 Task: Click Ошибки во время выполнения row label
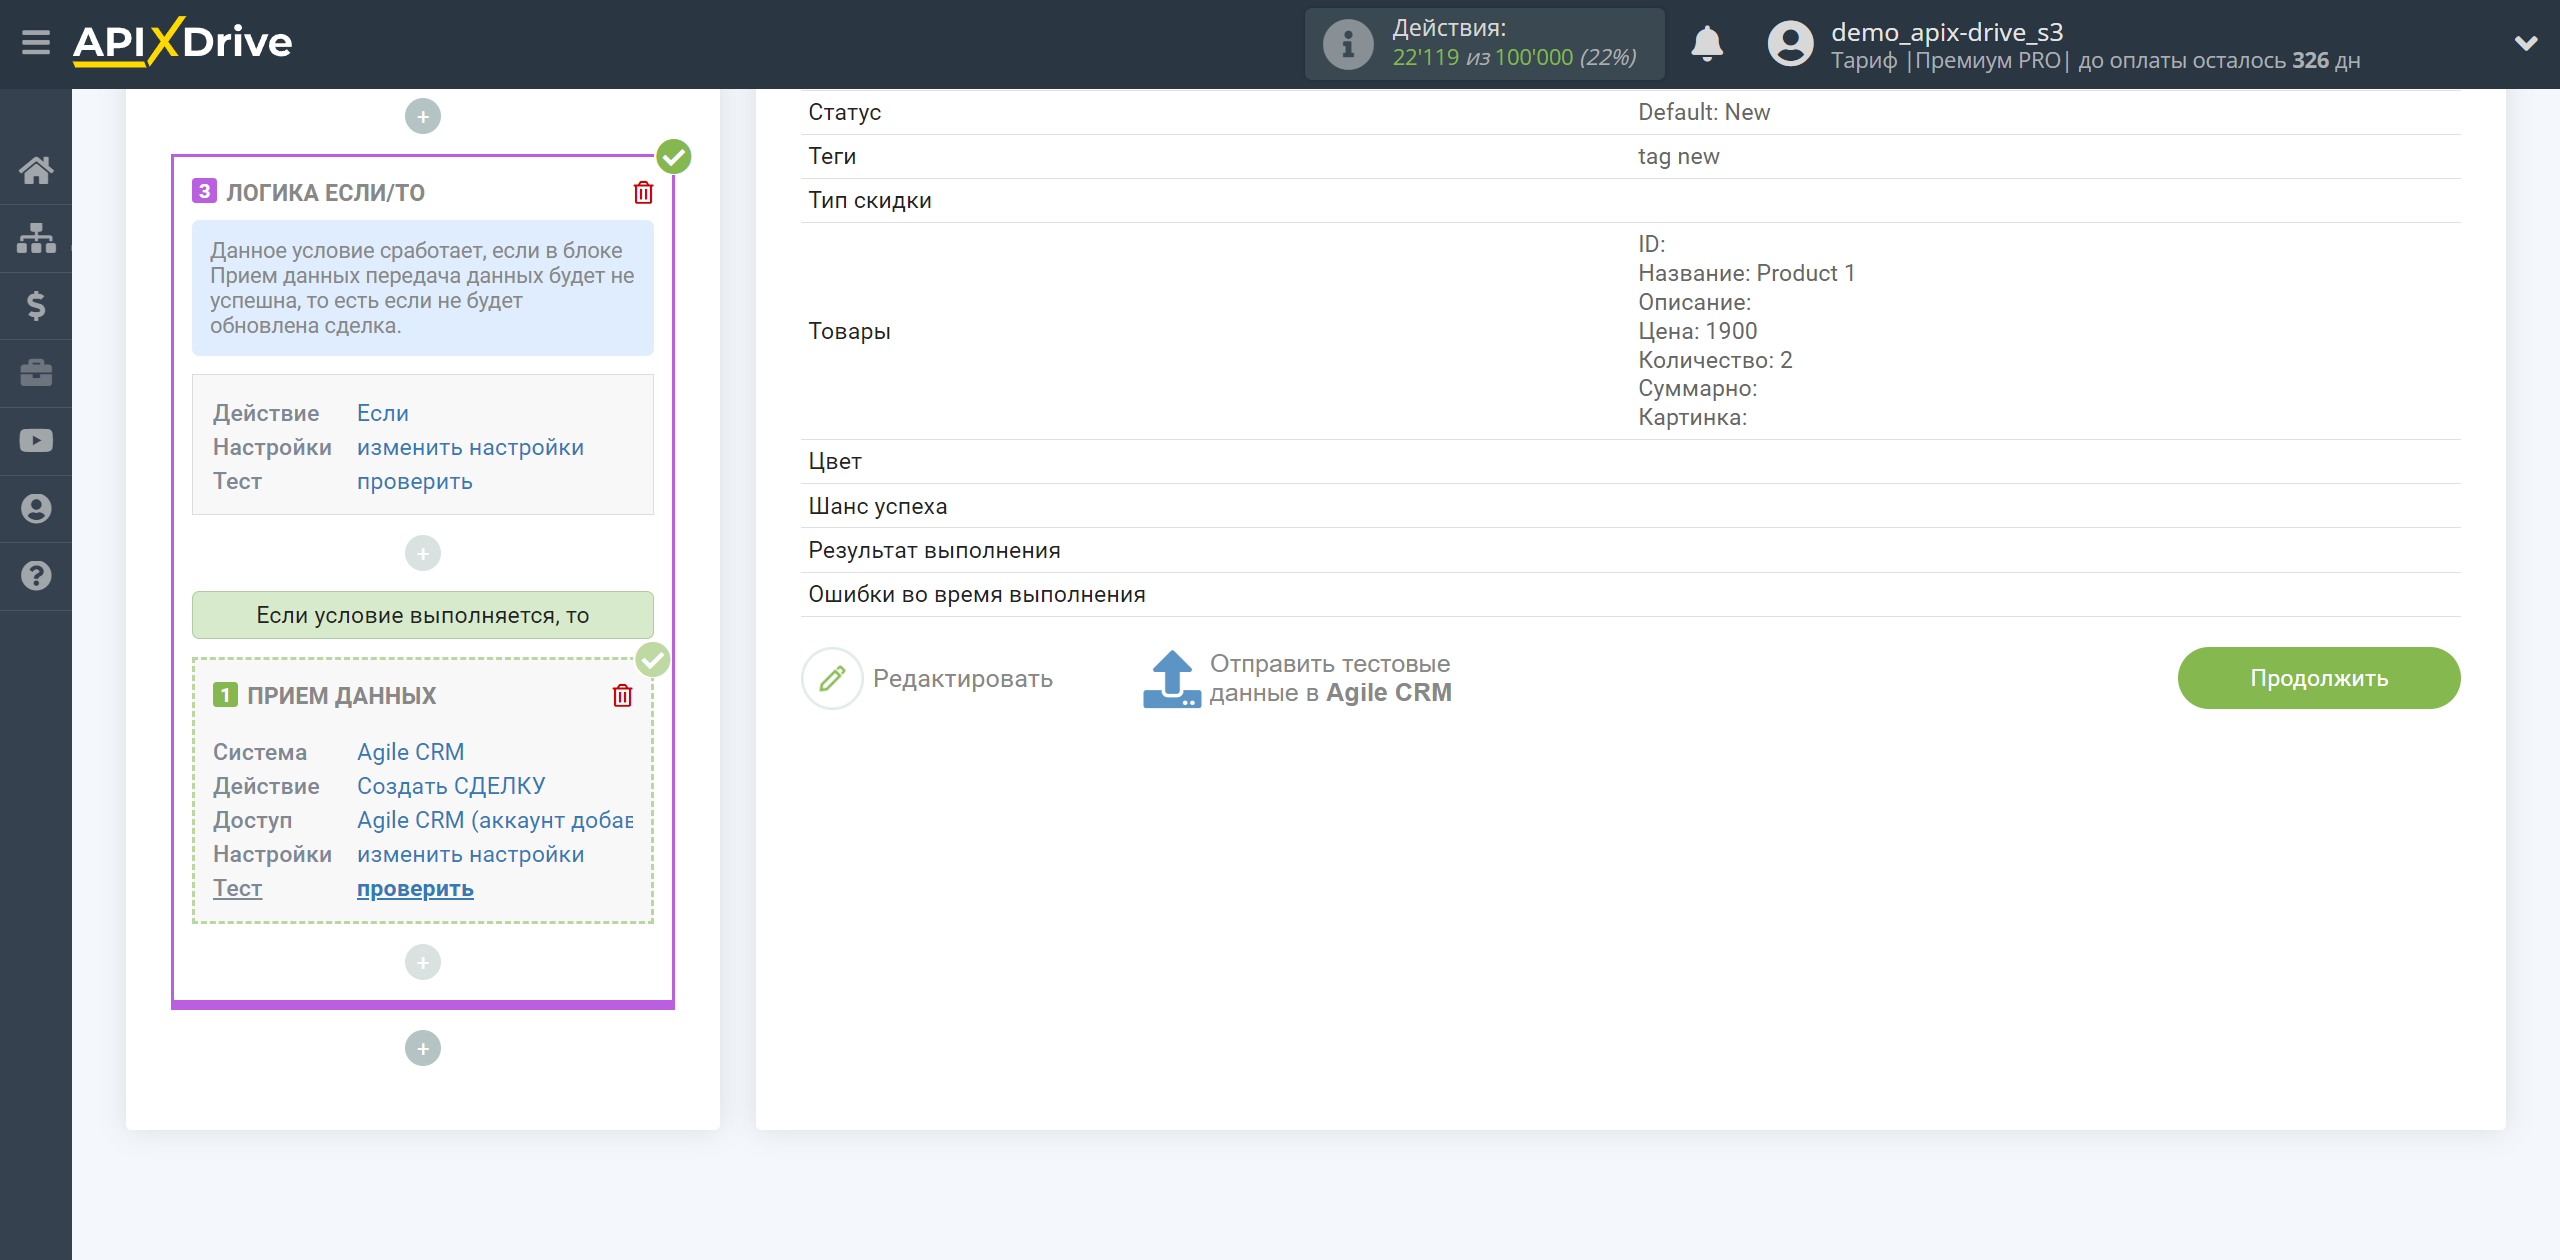click(976, 594)
